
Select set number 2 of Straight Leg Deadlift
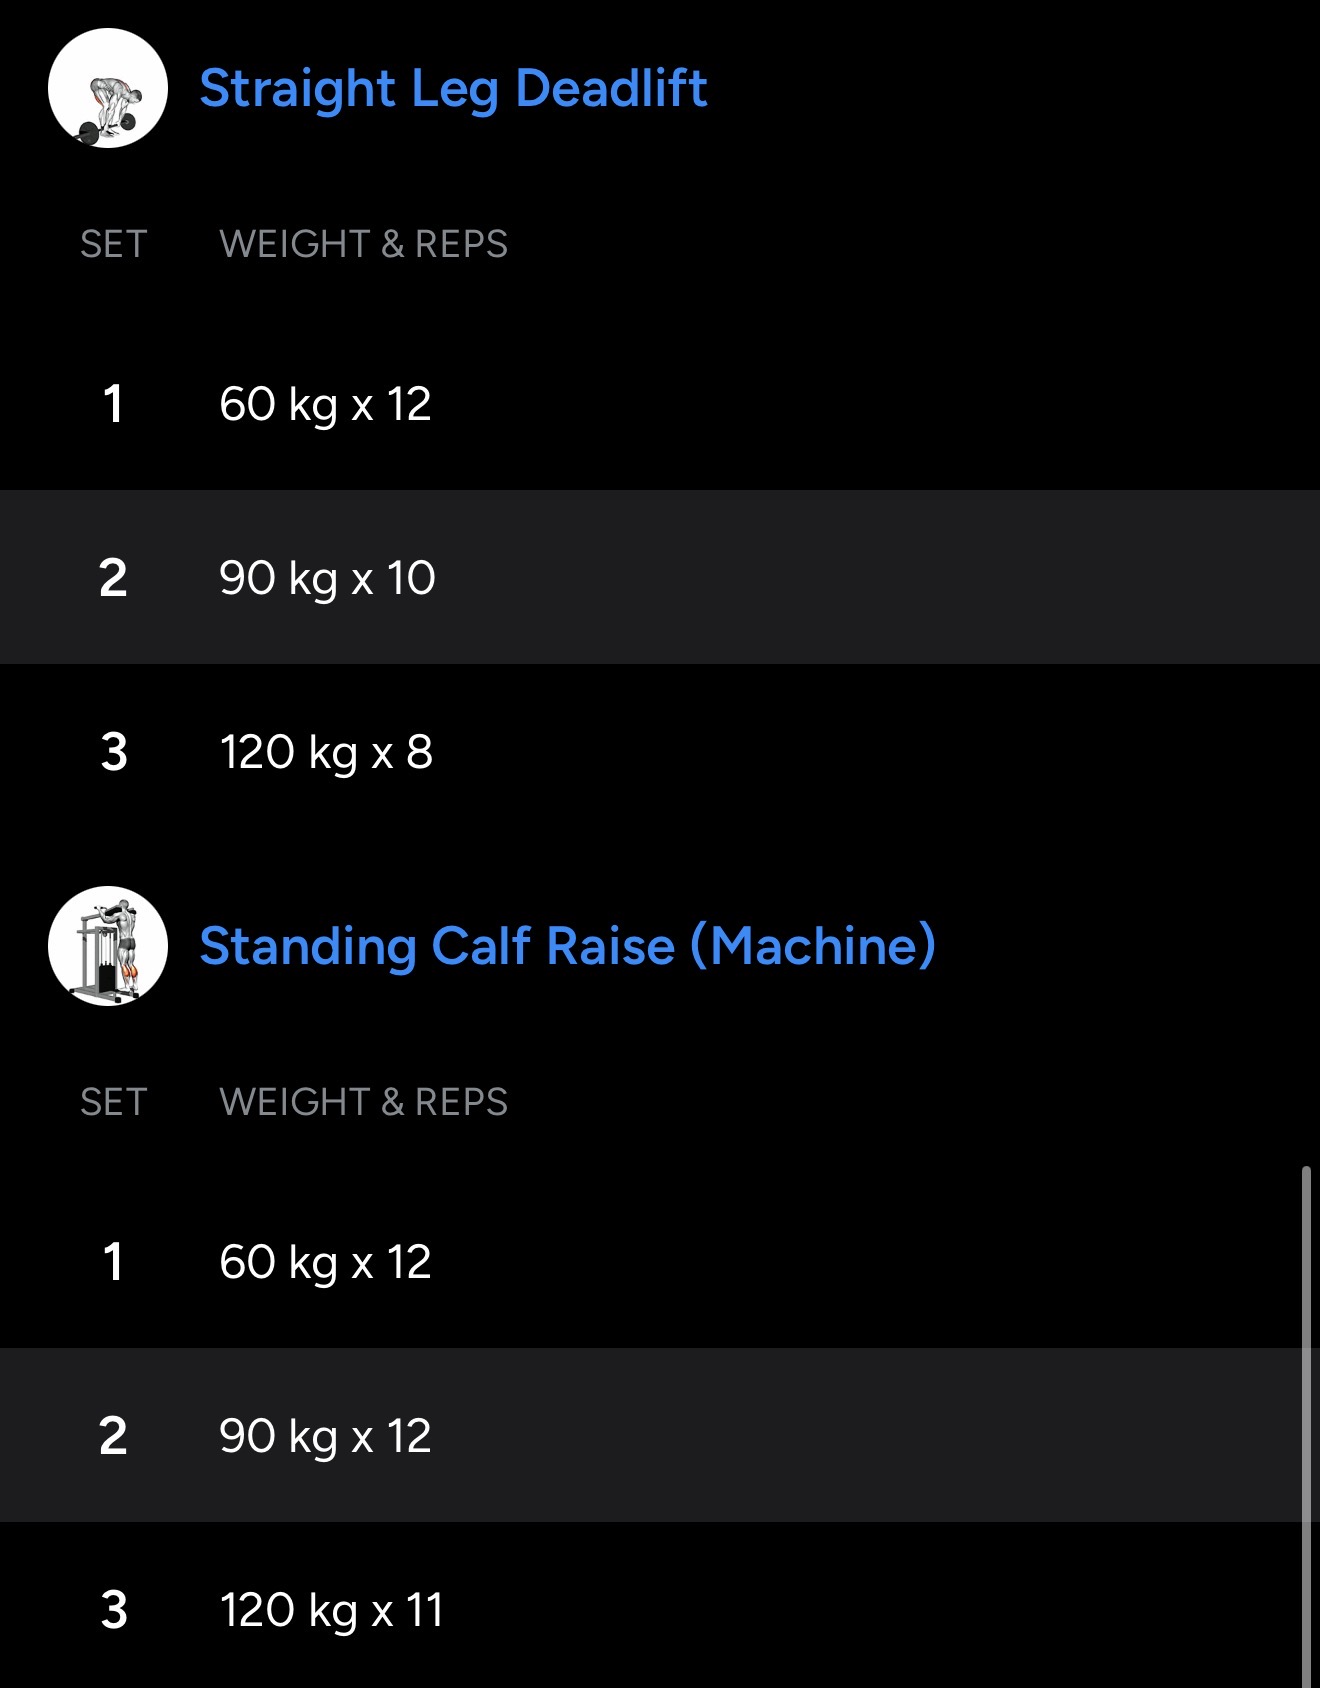point(113,578)
